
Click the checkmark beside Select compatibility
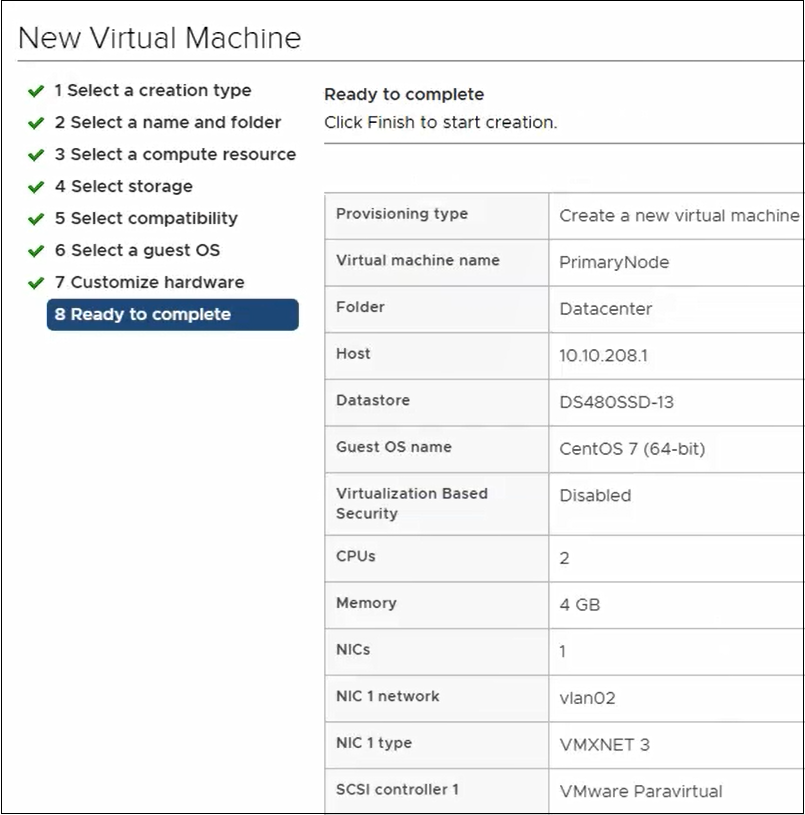tap(34, 218)
